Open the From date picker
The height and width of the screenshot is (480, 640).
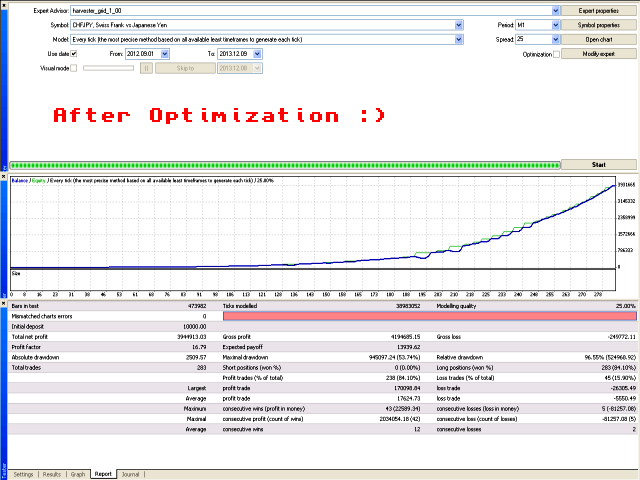[165, 54]
